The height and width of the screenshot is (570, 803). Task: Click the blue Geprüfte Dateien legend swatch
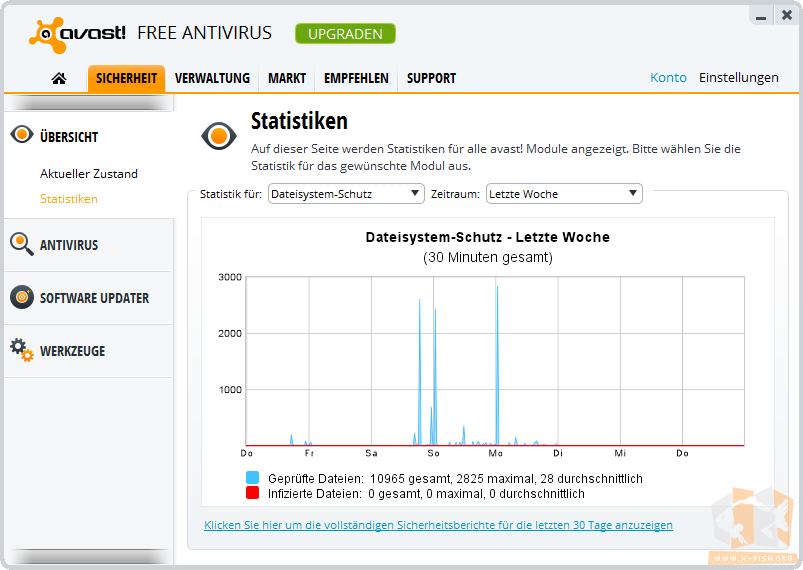pos(252,478)
